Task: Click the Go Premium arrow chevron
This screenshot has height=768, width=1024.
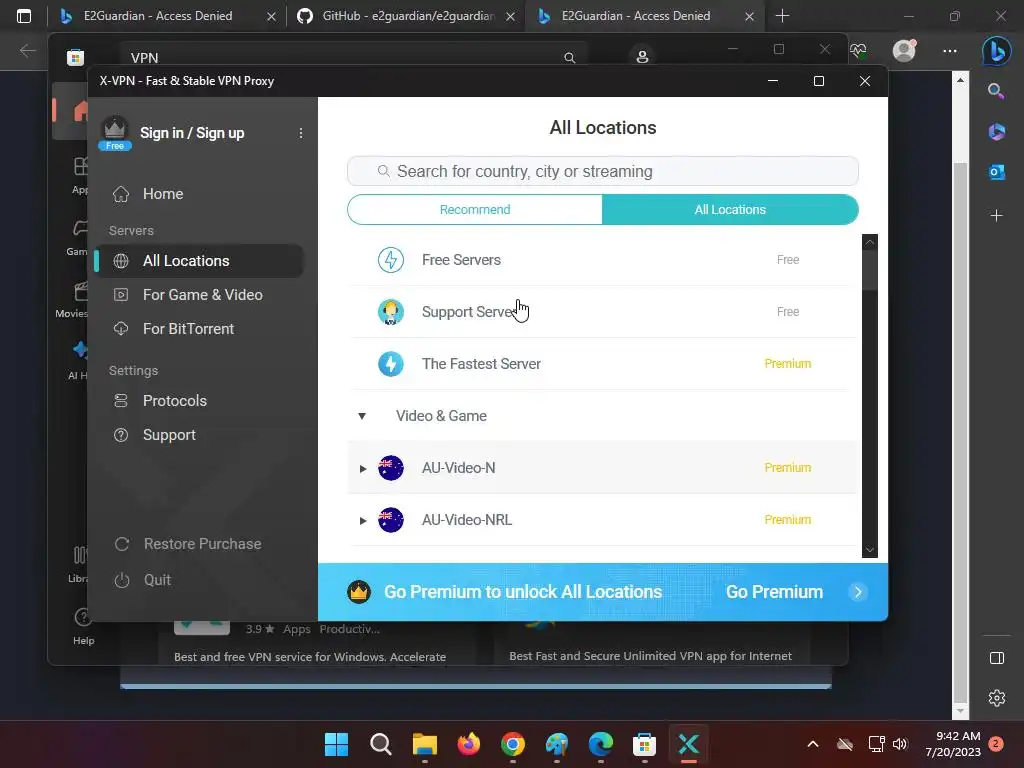Action: click(x=858, y=592)
